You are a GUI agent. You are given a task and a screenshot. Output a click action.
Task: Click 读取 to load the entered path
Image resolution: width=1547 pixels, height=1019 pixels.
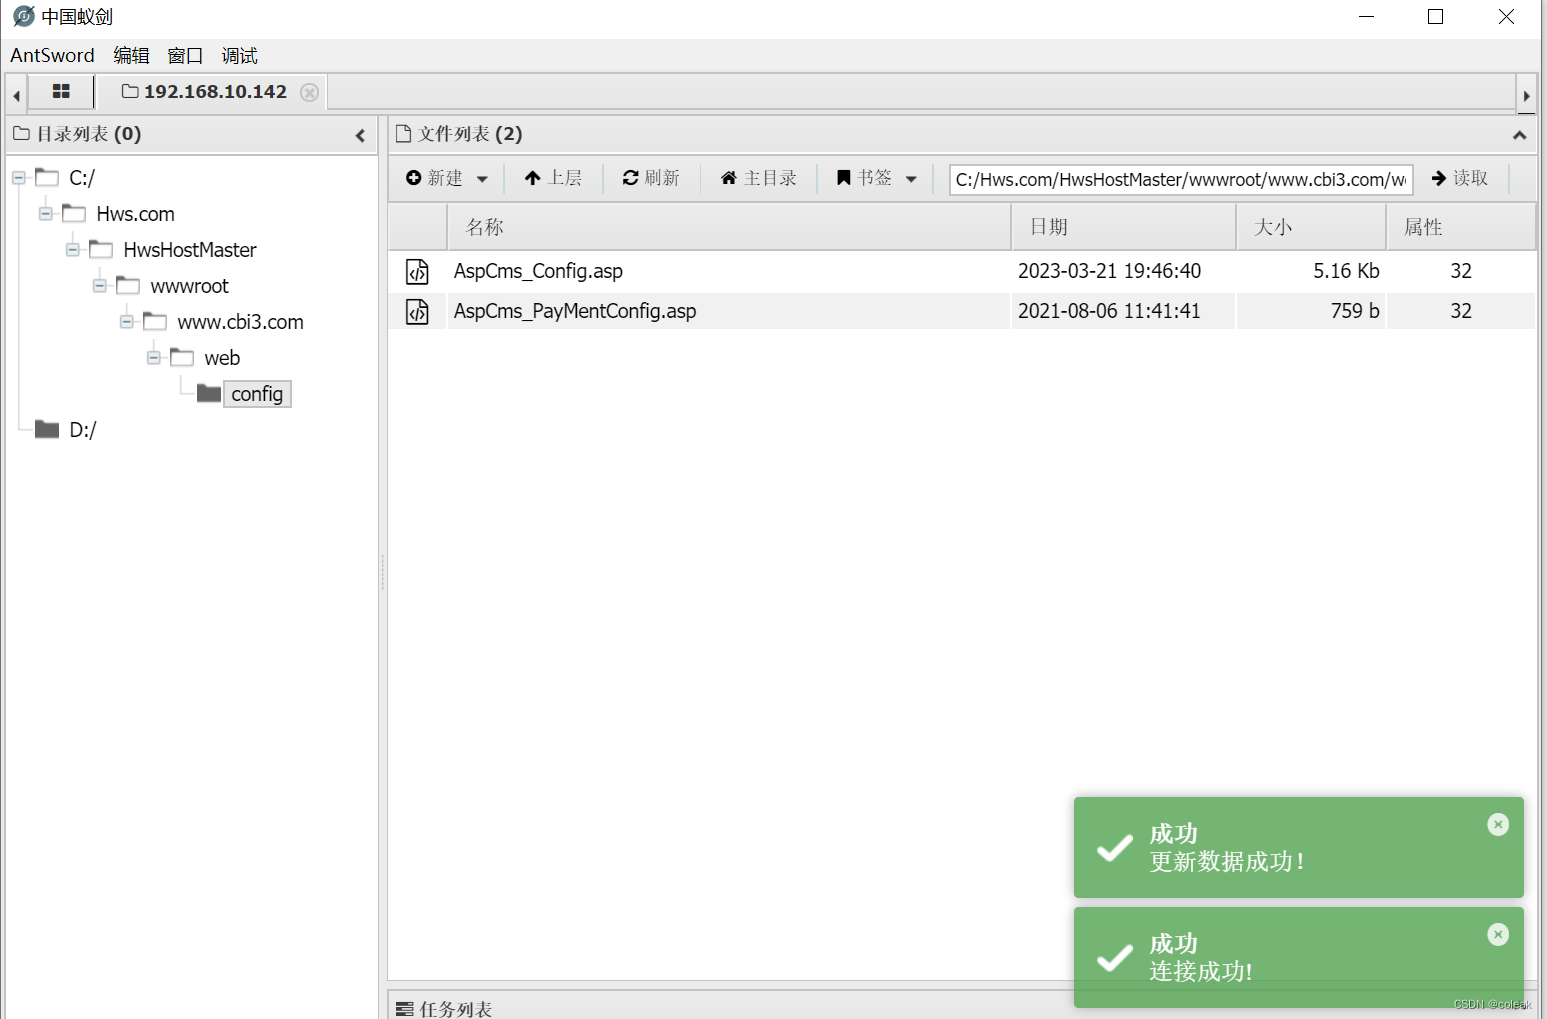tap(1459, 178)
